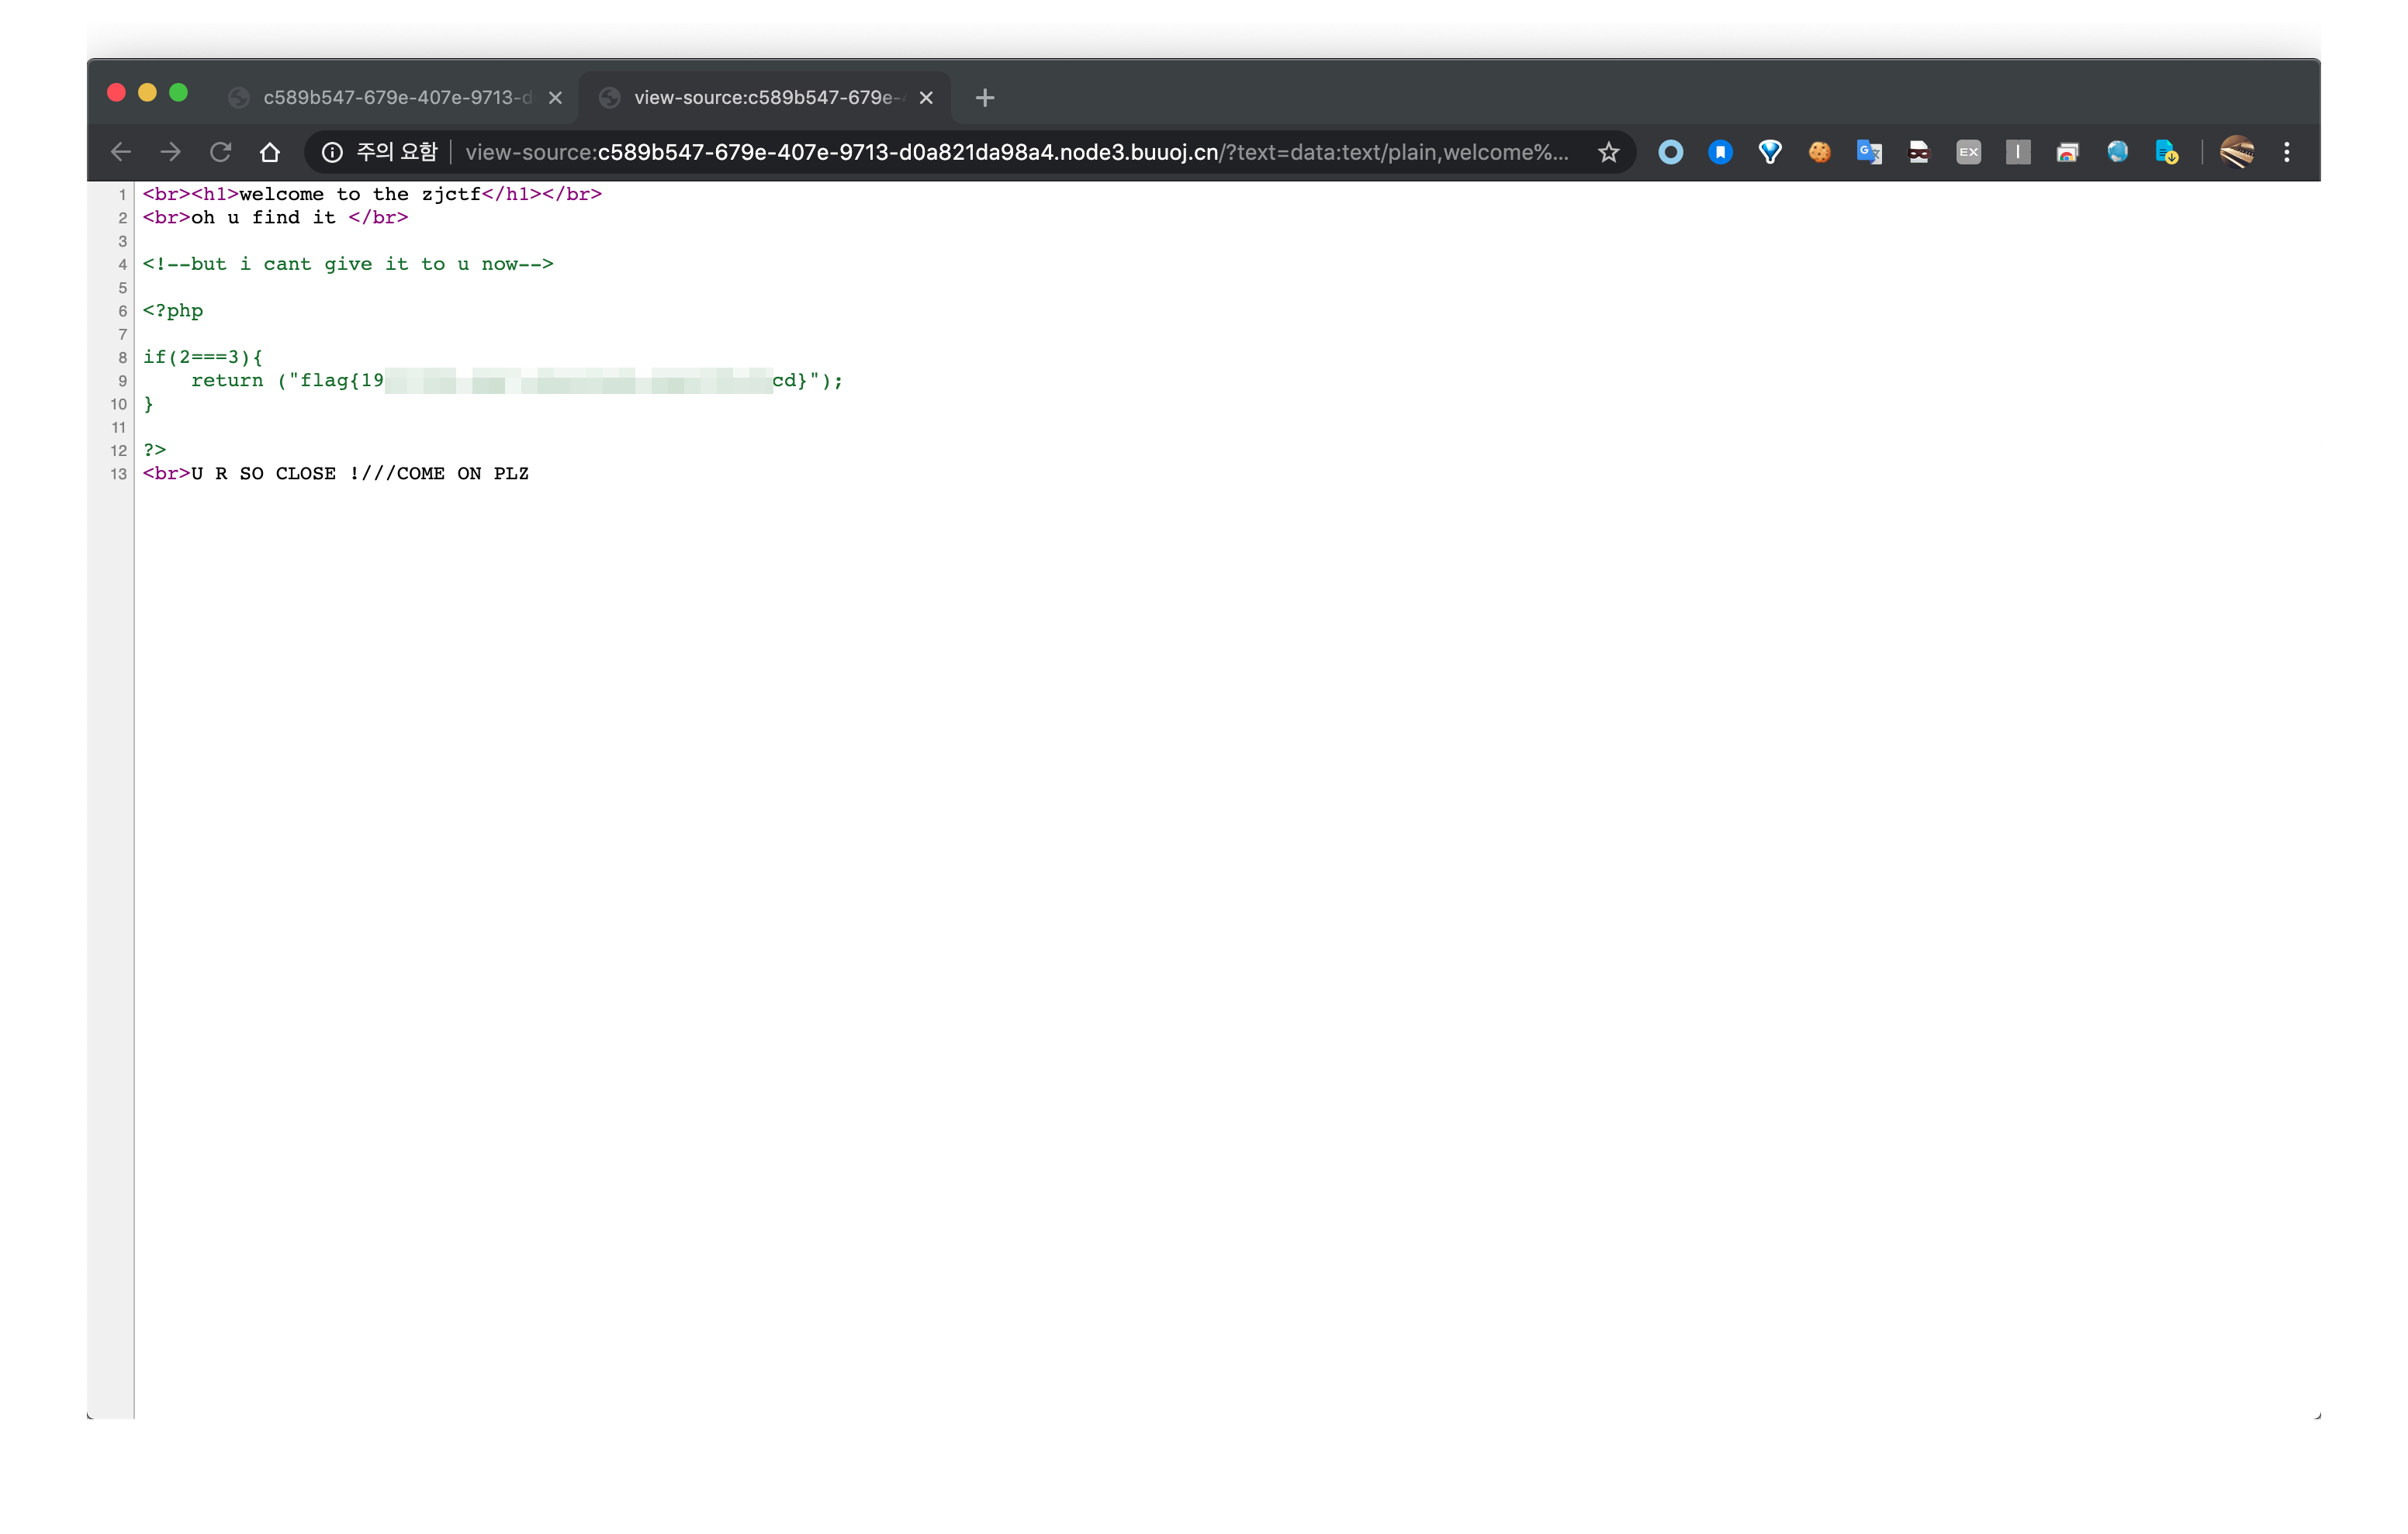Open the gray EX extension
Screen dimensions: 2408x1534
pyautogui.click(x=1968, y=152)
